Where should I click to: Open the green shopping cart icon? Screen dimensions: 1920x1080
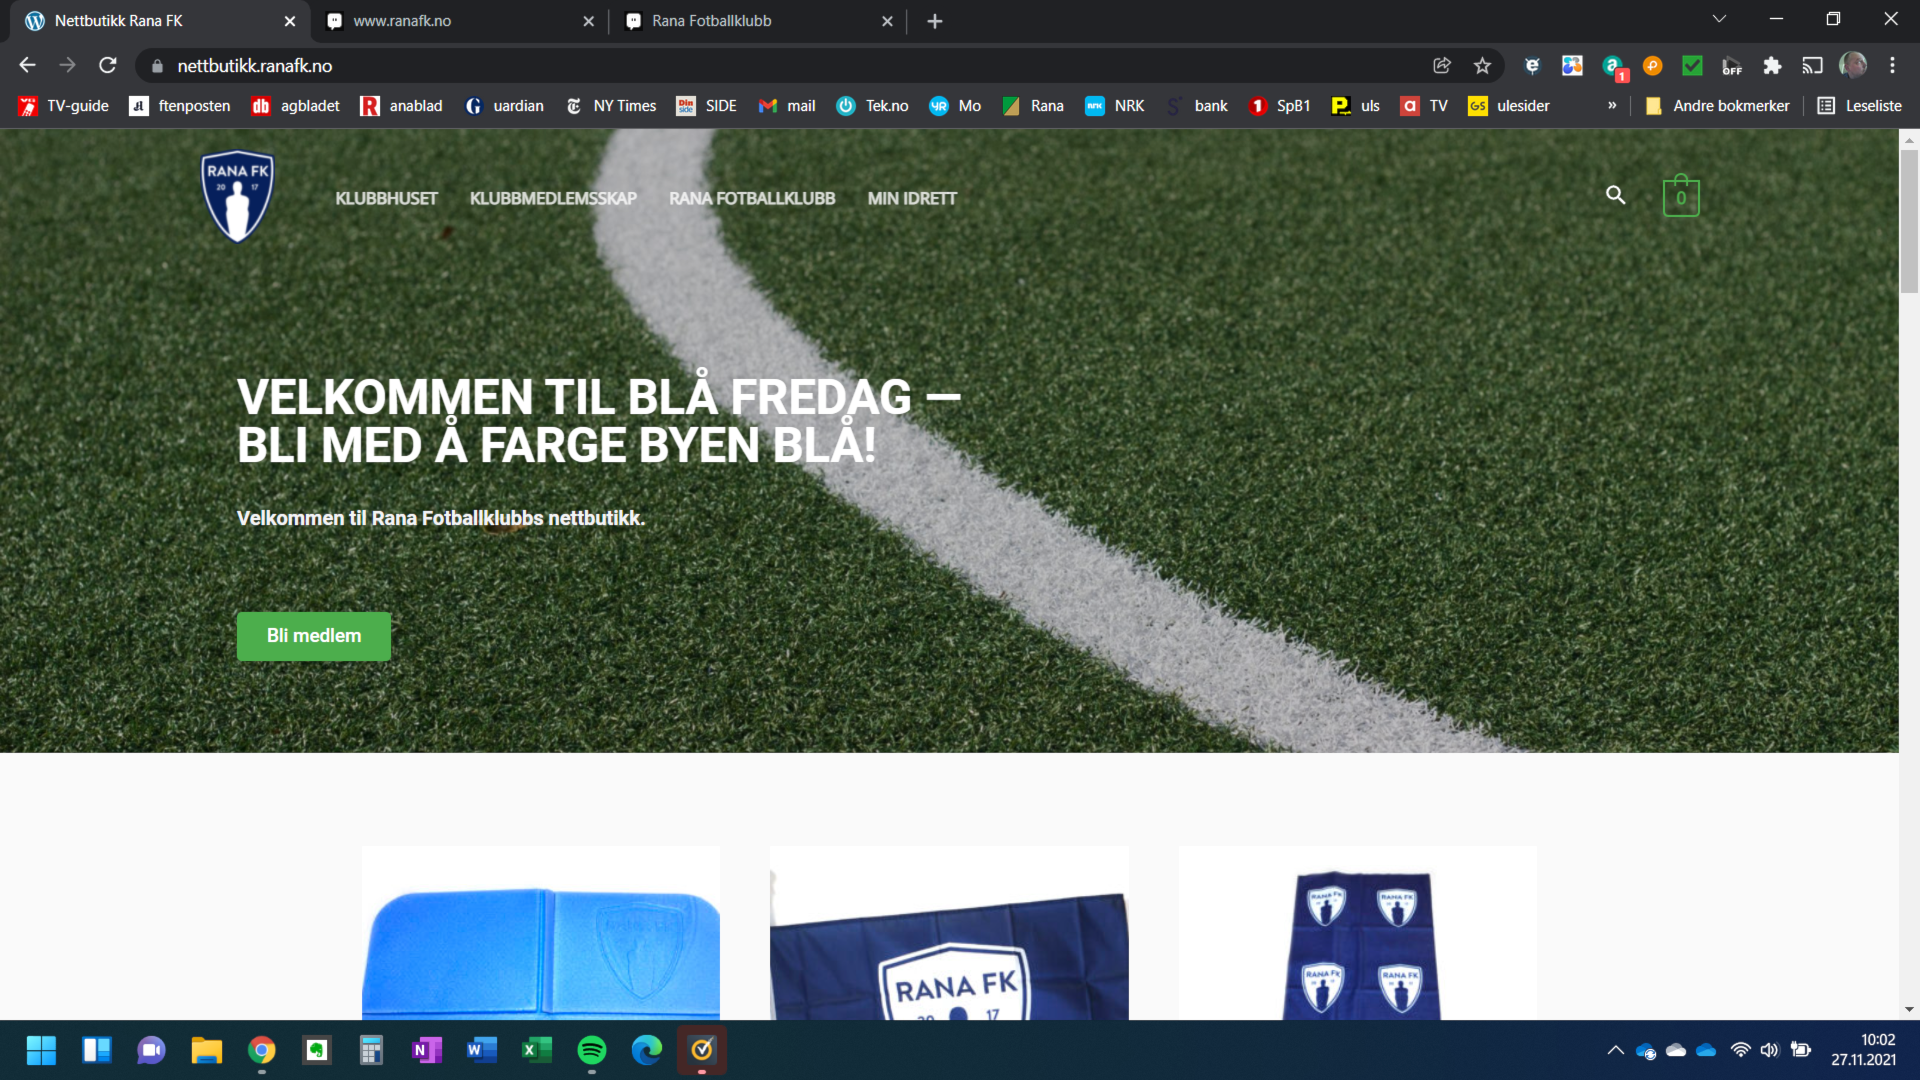click(1681, 196)
